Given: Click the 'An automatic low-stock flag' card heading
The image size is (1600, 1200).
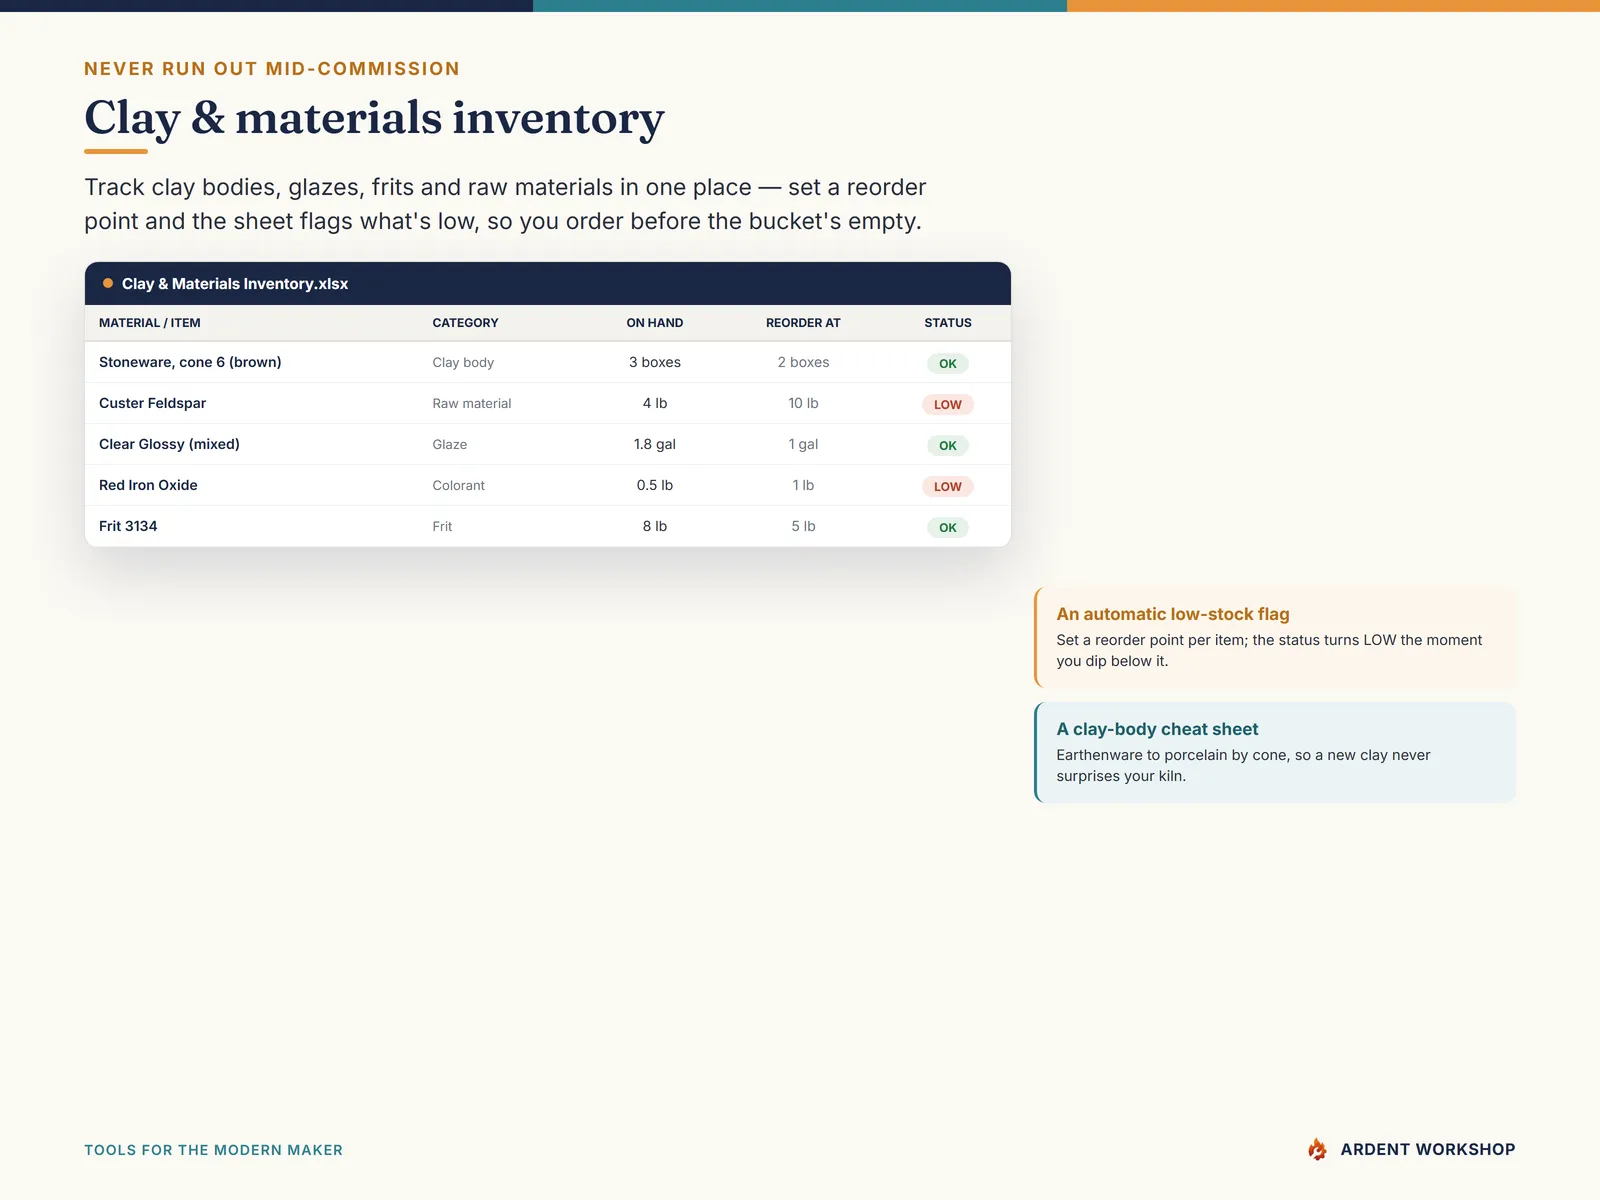Looking at the screenshot, I should [x=1173, y=614].
